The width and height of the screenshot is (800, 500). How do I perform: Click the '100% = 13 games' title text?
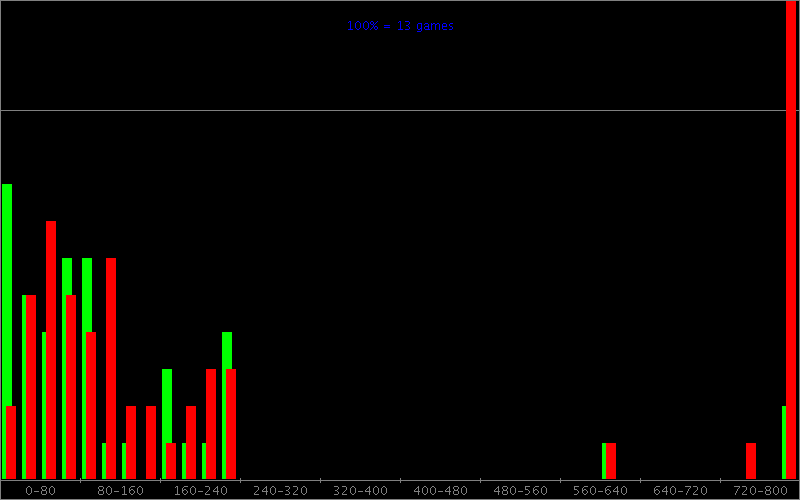400,26
